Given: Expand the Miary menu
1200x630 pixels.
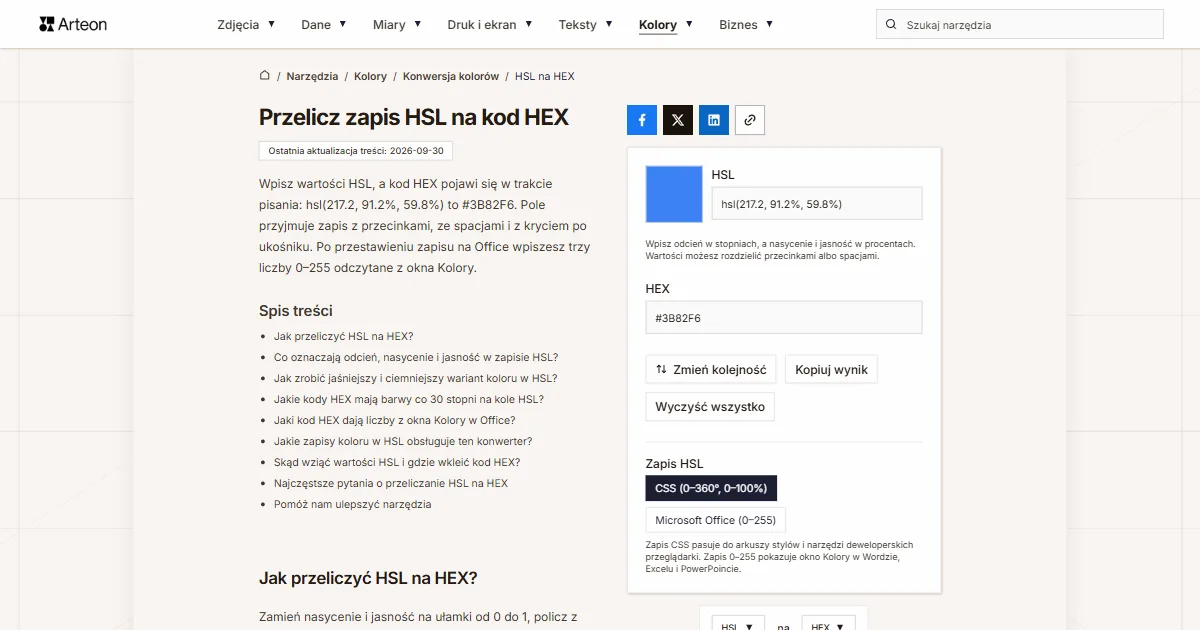Looking at the screenshot, I should click(397, 24).
